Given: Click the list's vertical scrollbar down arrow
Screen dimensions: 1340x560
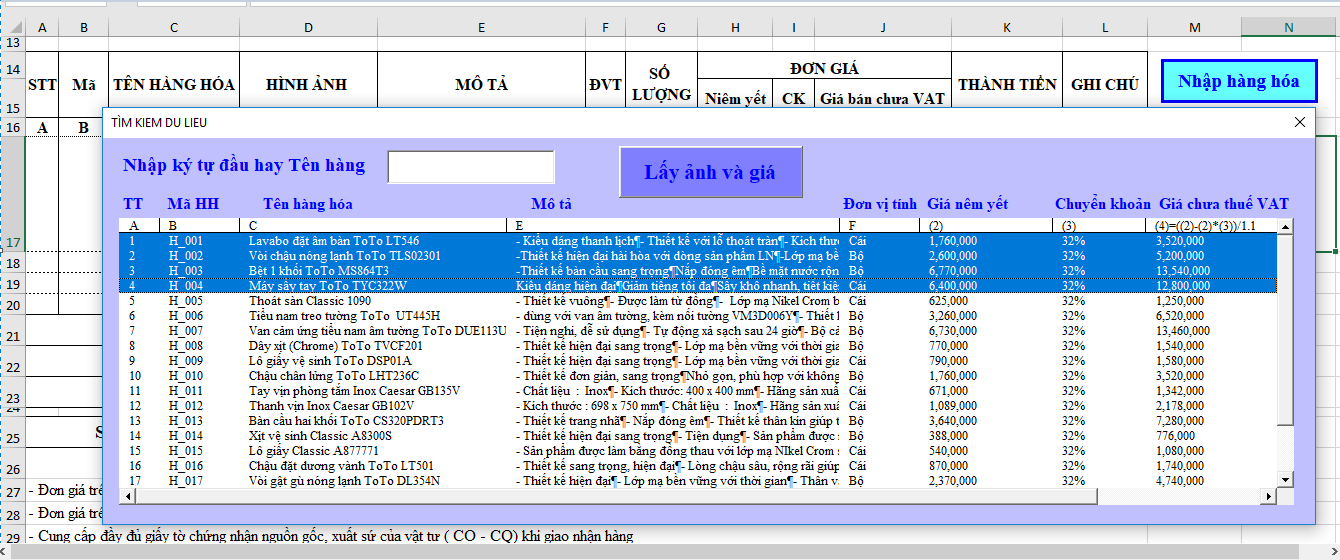Looking at the screenshot, I should coord(1285,481).
